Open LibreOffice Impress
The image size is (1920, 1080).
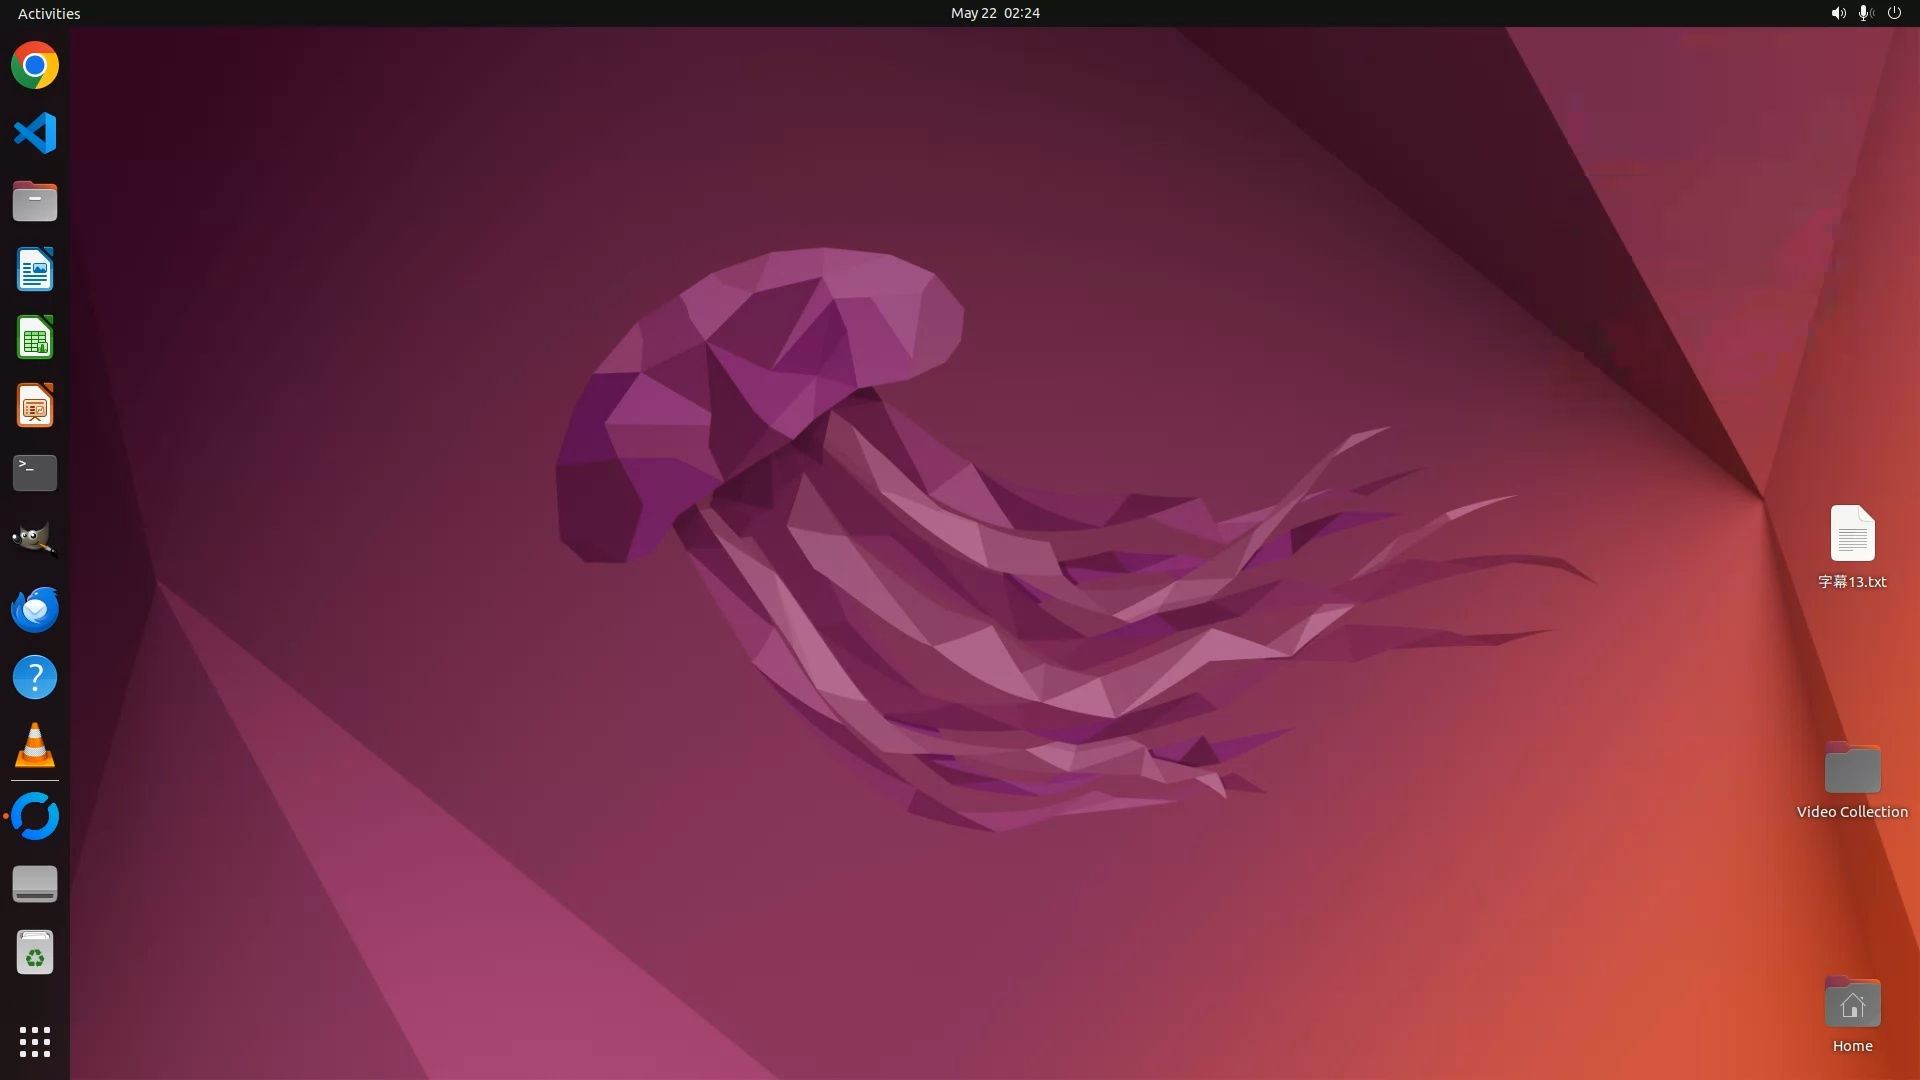click(35, 405)
